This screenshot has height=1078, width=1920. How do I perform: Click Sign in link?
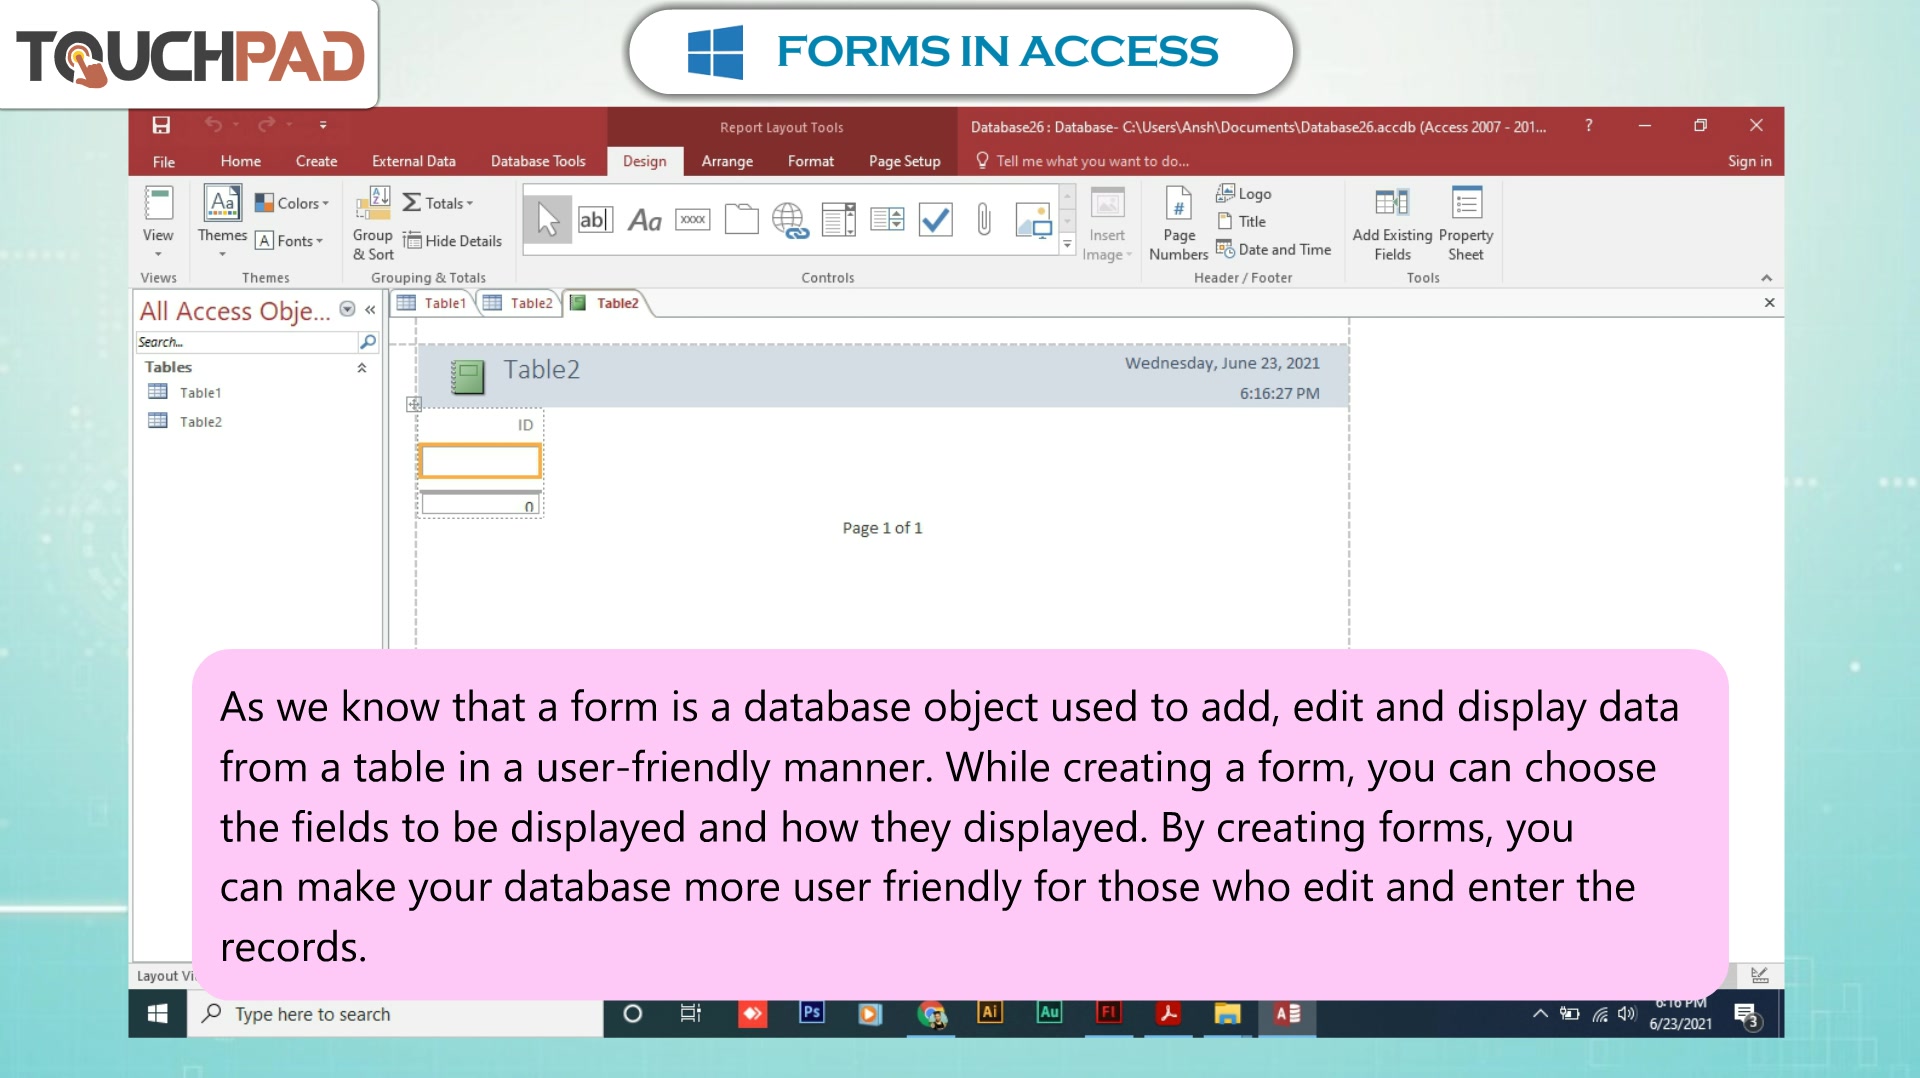1749,161
